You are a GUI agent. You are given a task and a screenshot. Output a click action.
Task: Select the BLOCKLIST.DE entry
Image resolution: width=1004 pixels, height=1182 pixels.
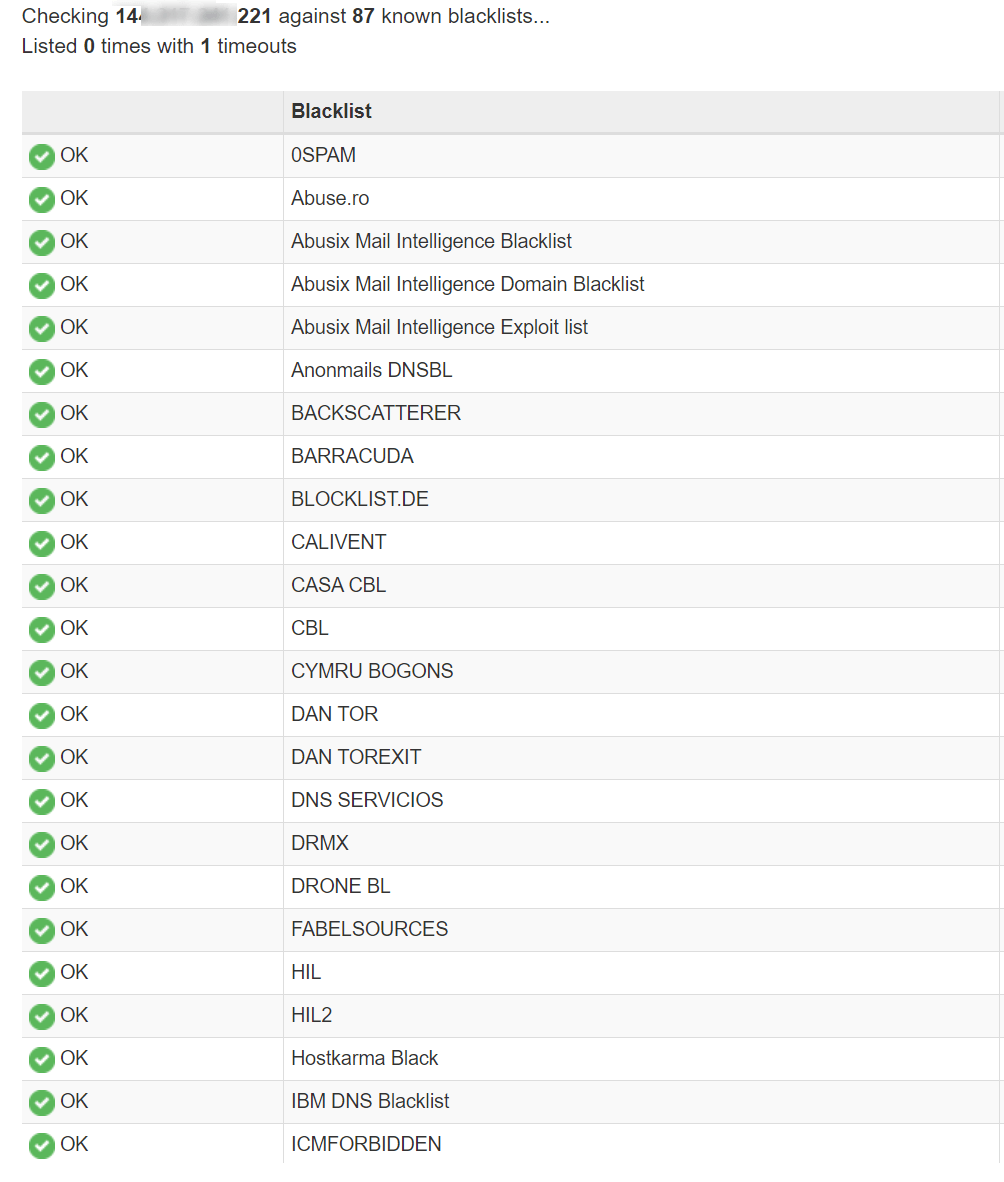[359, 499]
